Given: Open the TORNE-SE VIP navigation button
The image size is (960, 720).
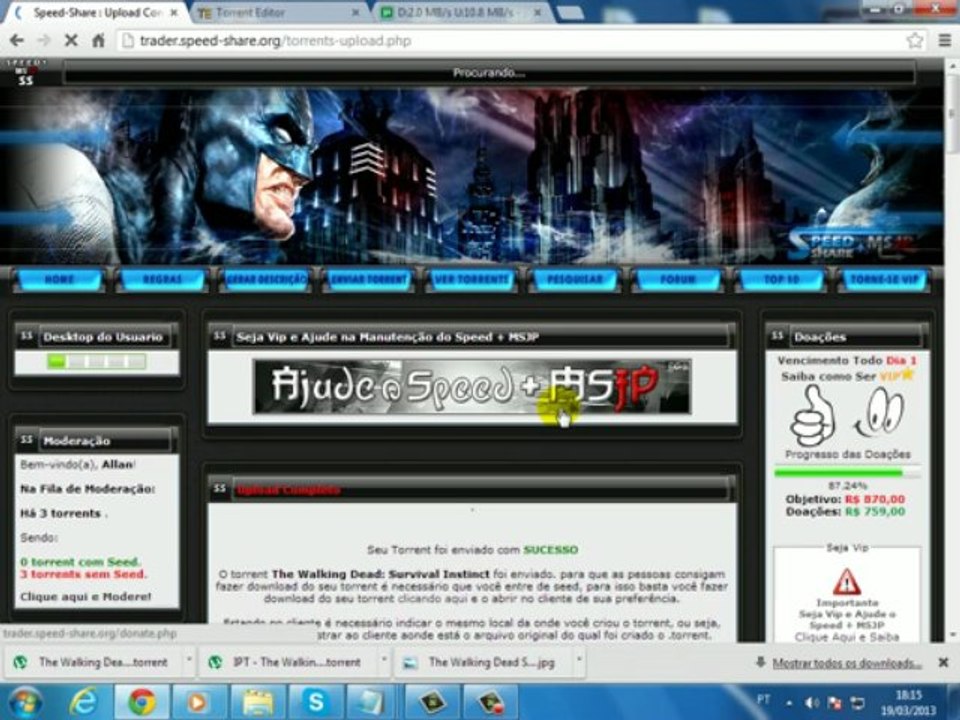Looking at the screenshot, I should coord(884,279).
